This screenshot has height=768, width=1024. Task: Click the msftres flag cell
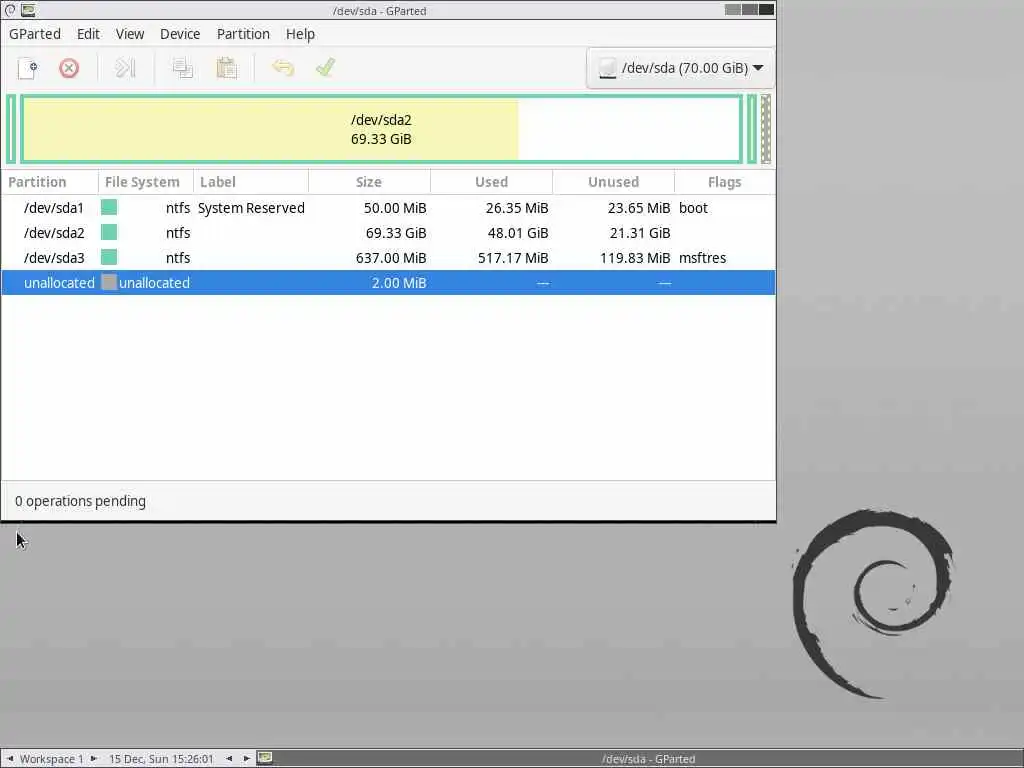click(x=703, y=258)
